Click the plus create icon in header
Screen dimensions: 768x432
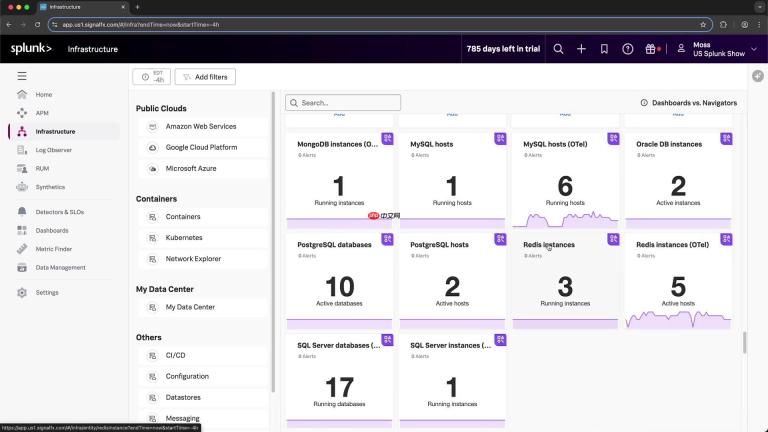point(581,49)
